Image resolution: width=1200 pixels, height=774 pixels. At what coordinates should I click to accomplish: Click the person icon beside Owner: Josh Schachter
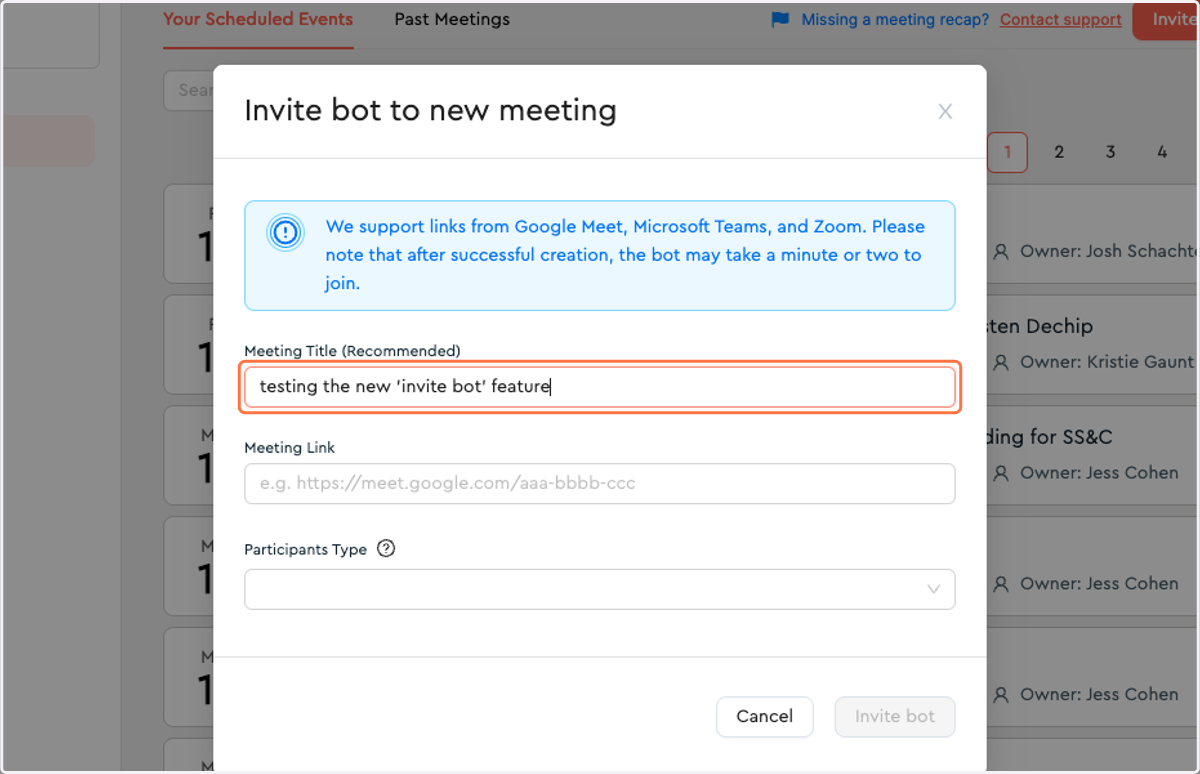(1001, 252)
